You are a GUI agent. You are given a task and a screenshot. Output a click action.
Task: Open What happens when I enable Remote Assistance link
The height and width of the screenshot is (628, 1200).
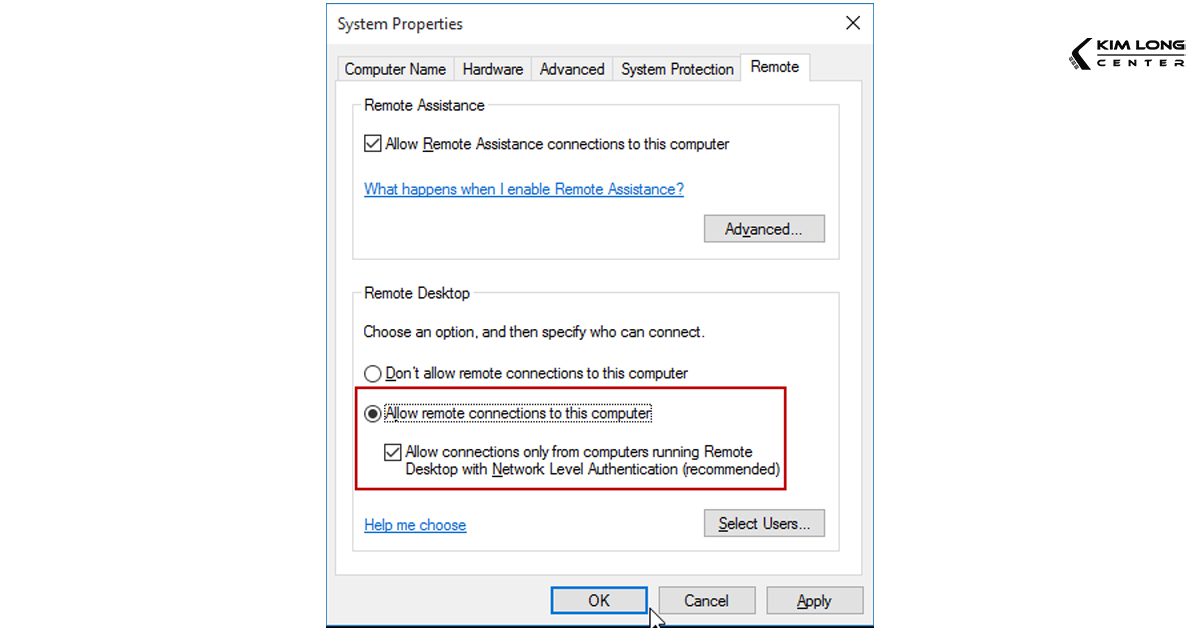point(523,189)
